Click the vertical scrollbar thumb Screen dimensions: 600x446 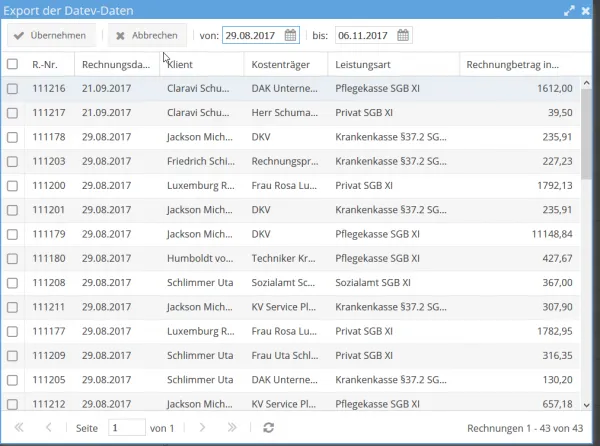tap(586, 134)
